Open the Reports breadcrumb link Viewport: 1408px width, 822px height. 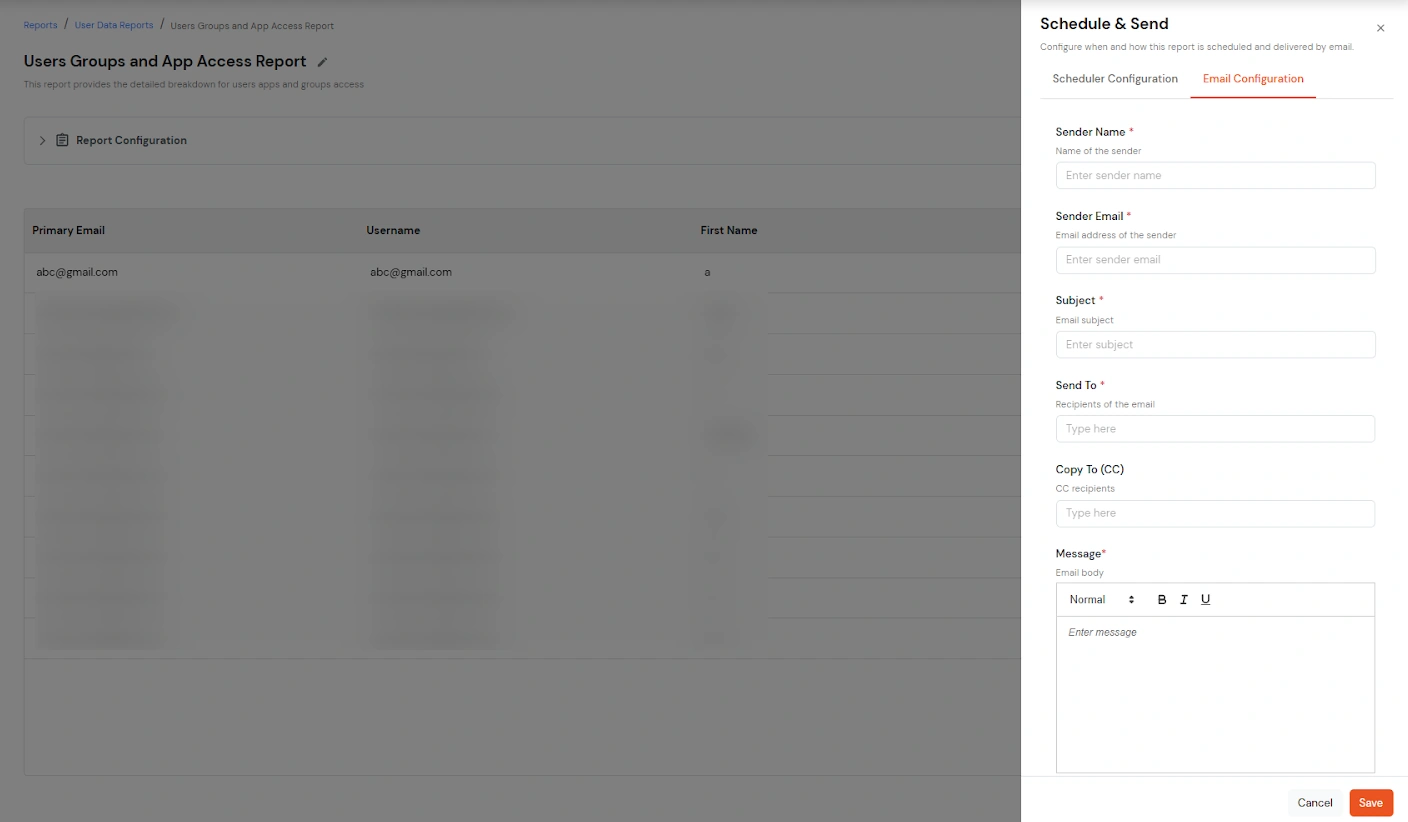coord(40,25)
